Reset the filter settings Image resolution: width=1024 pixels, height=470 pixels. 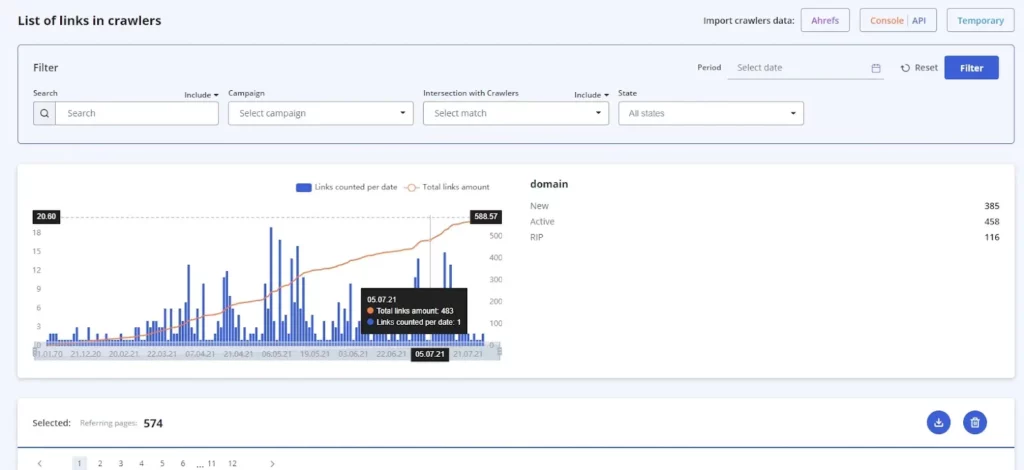[919, 68]
